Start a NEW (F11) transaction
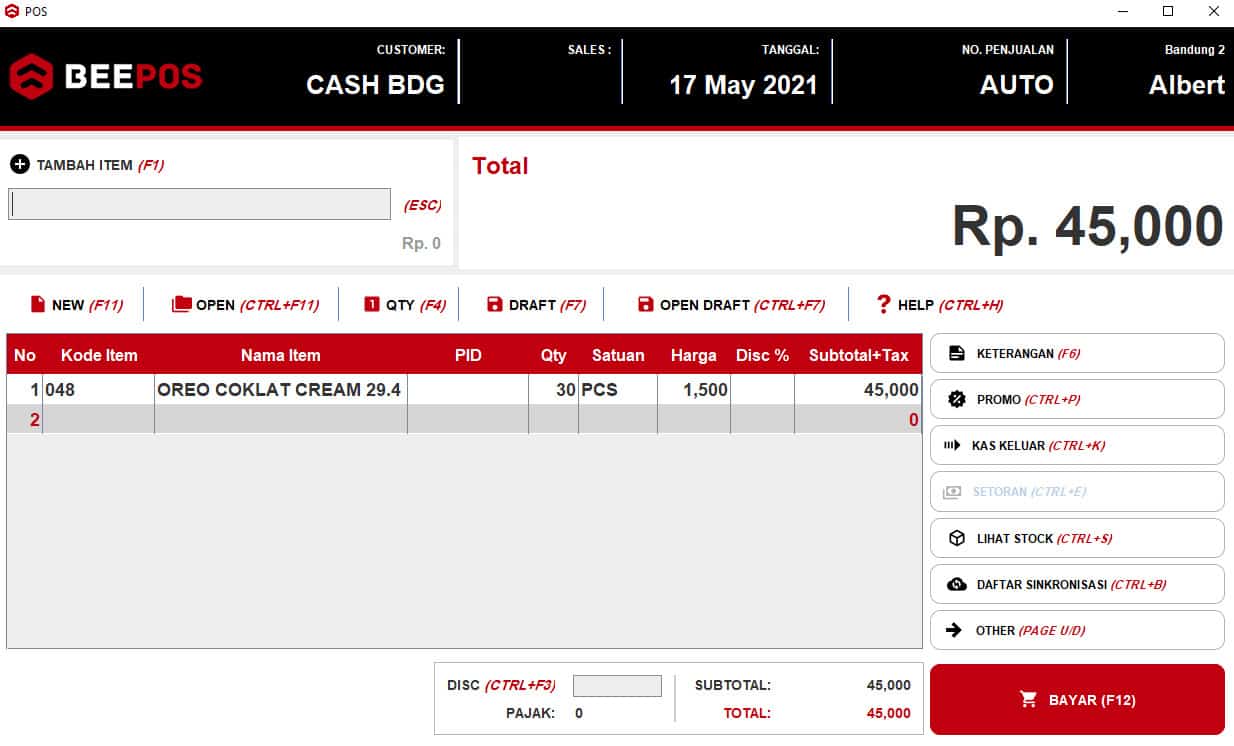The height and width of the screenshot is (746, 1234). click(x=77, y=304)
